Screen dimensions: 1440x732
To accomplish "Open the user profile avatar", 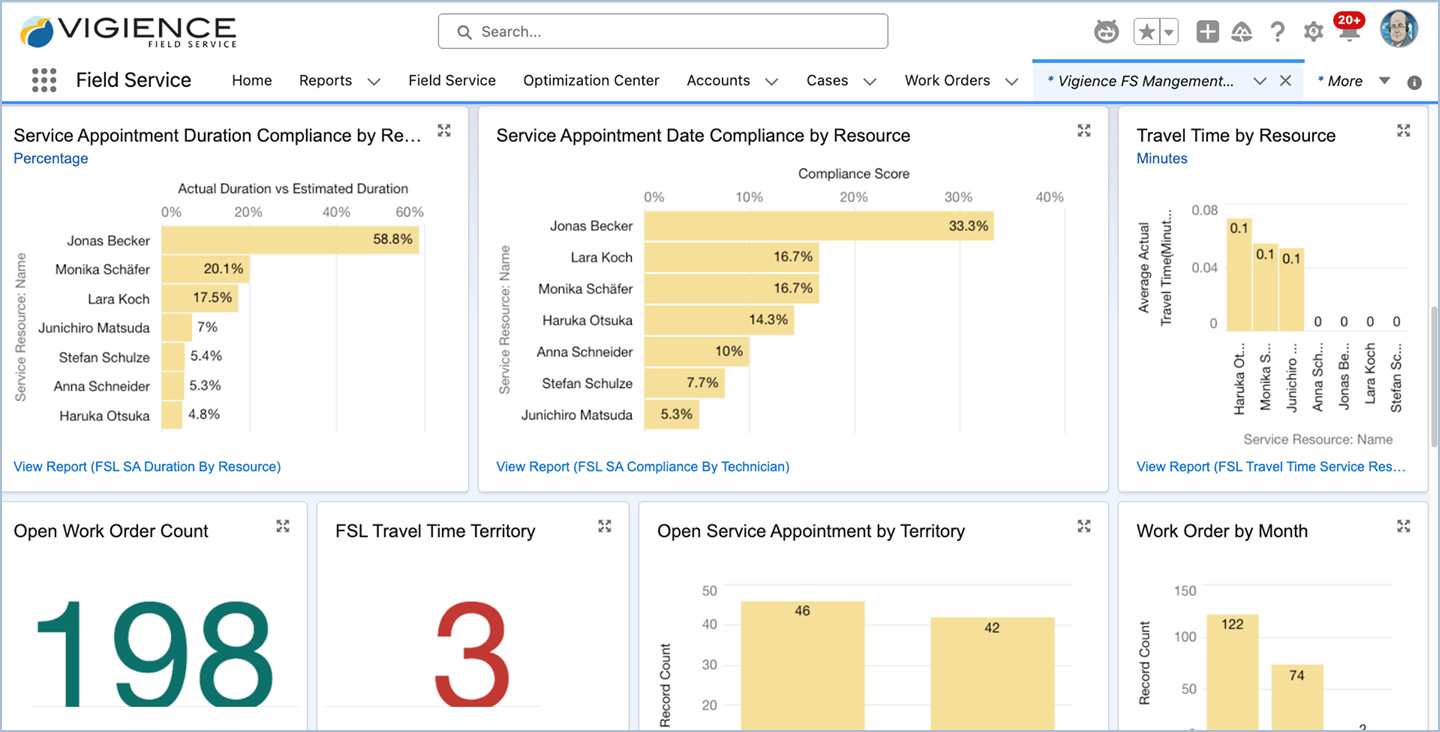I will pyautogui.click(x=1398, y=30).
